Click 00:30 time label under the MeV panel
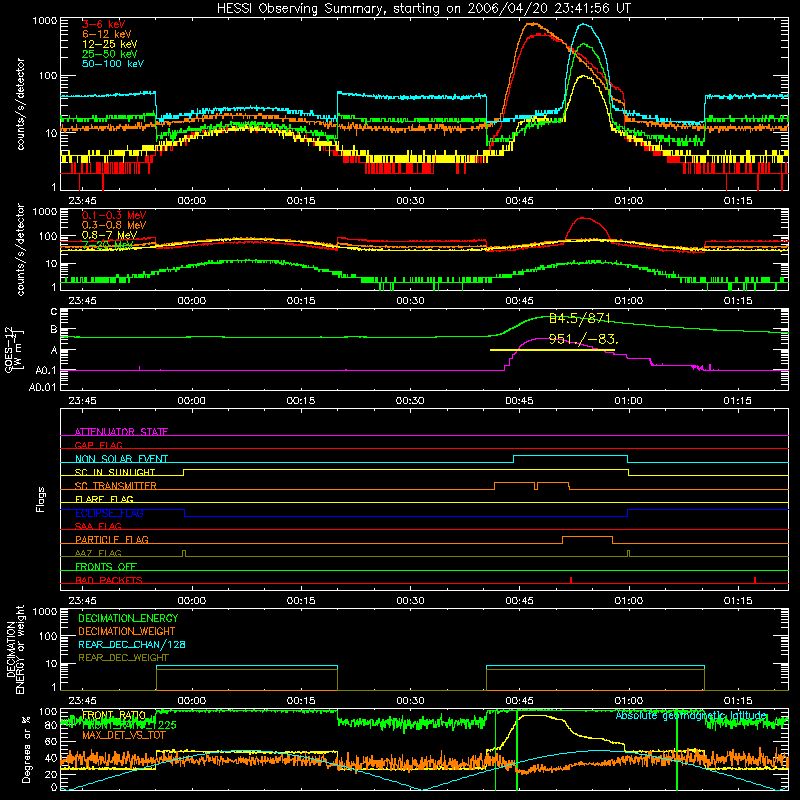 [x=410, y=301]
